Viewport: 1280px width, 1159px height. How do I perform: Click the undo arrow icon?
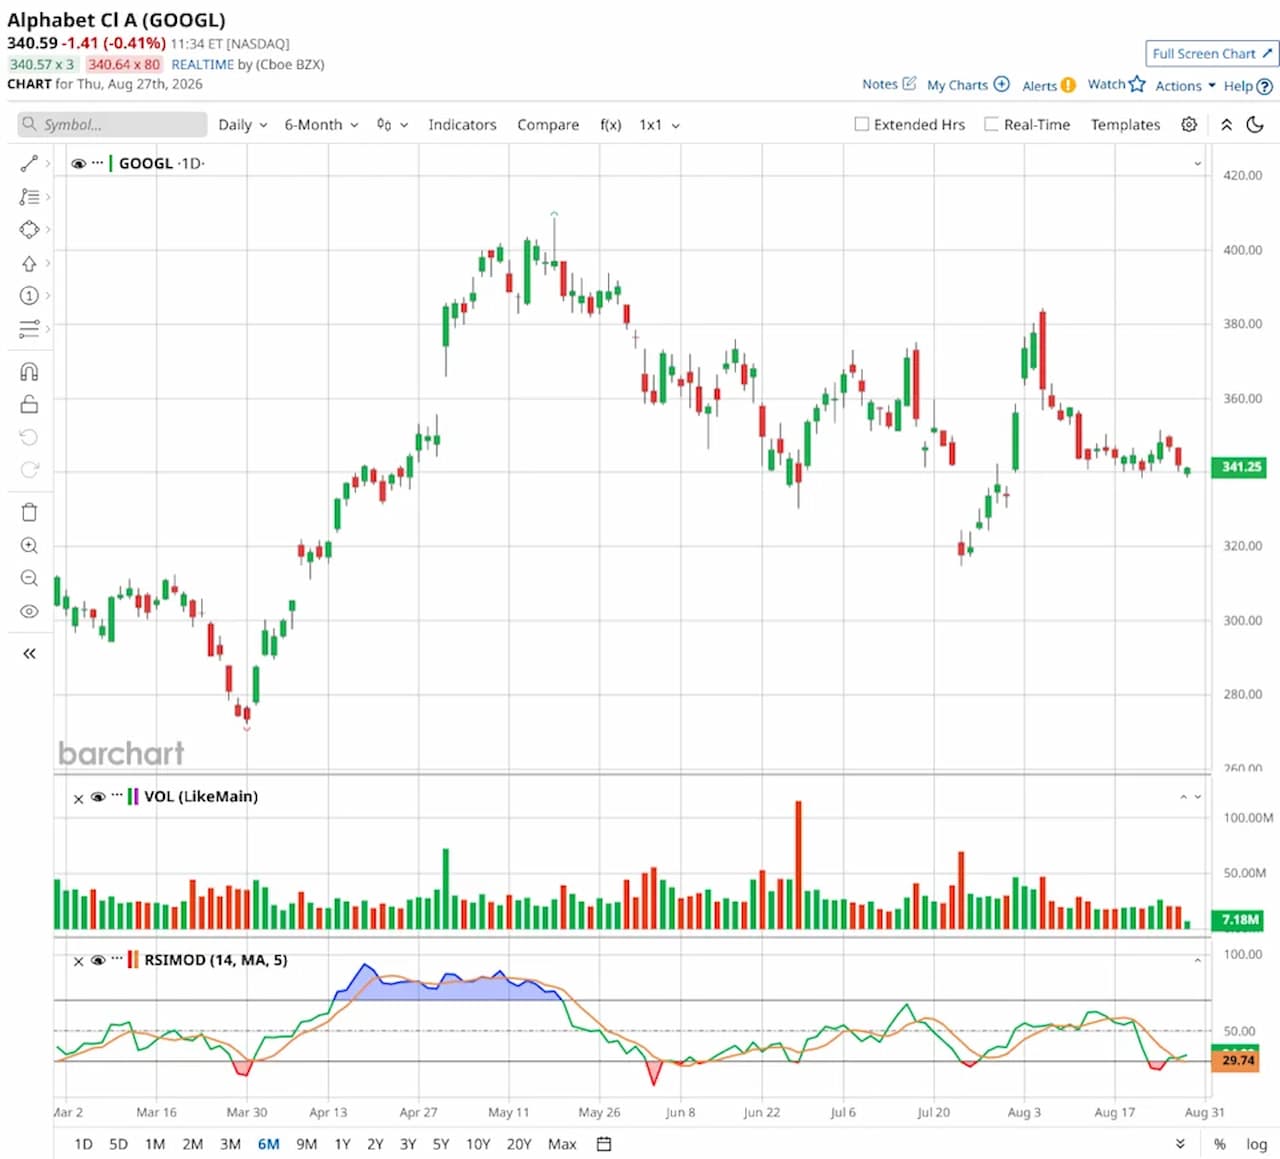pyautogui.click(x=29, y=437)
